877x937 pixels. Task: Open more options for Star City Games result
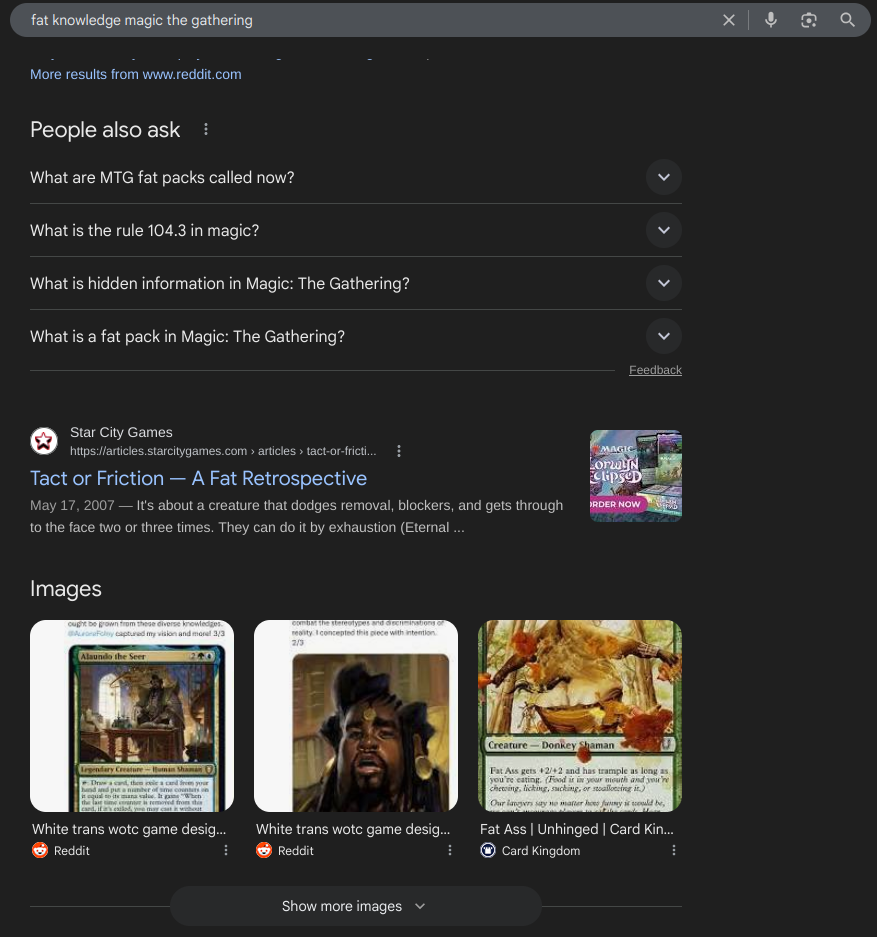click(399, 451)
